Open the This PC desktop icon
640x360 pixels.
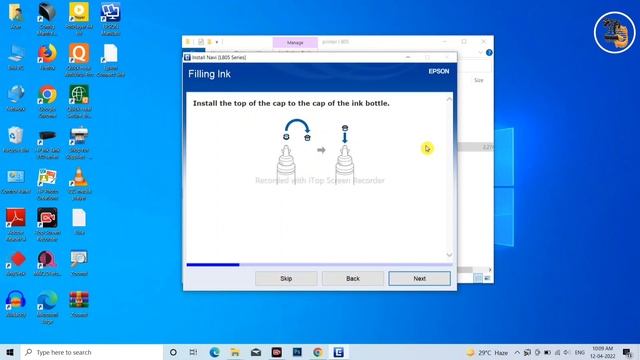point(16,57)
